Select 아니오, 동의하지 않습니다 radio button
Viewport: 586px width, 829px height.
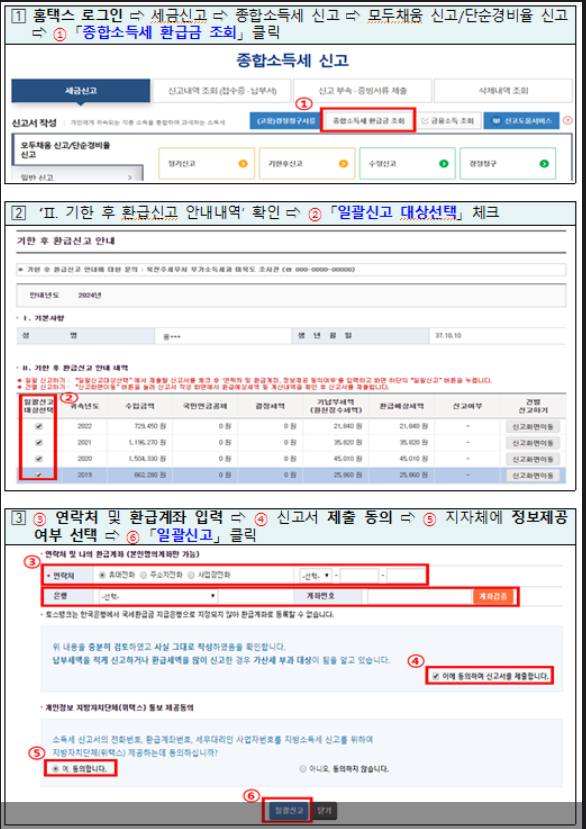pos(303,769)
